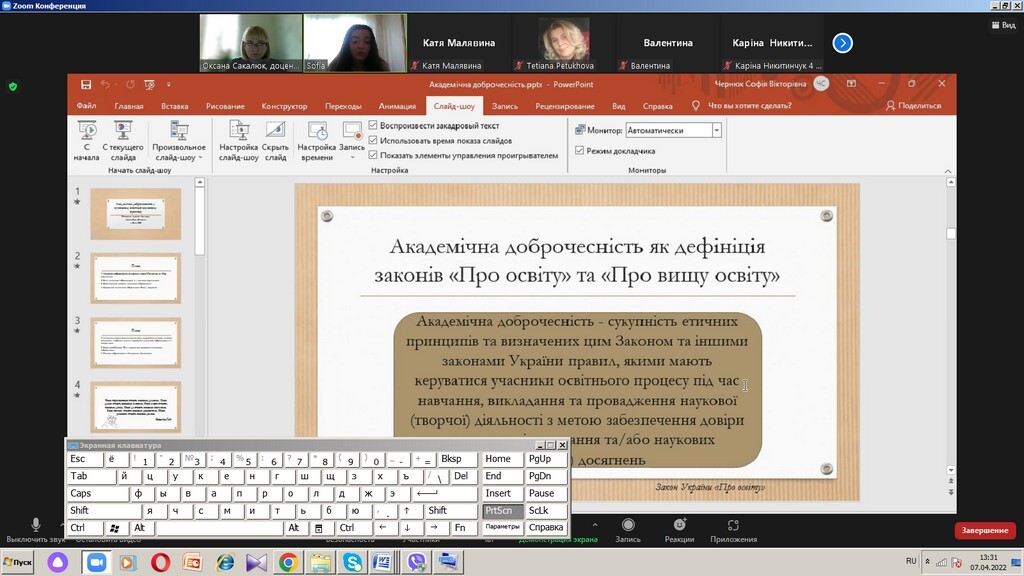Open the Вставка ribbon tab
Viewport: 1024px width, 576px height.
coord(174,106)
